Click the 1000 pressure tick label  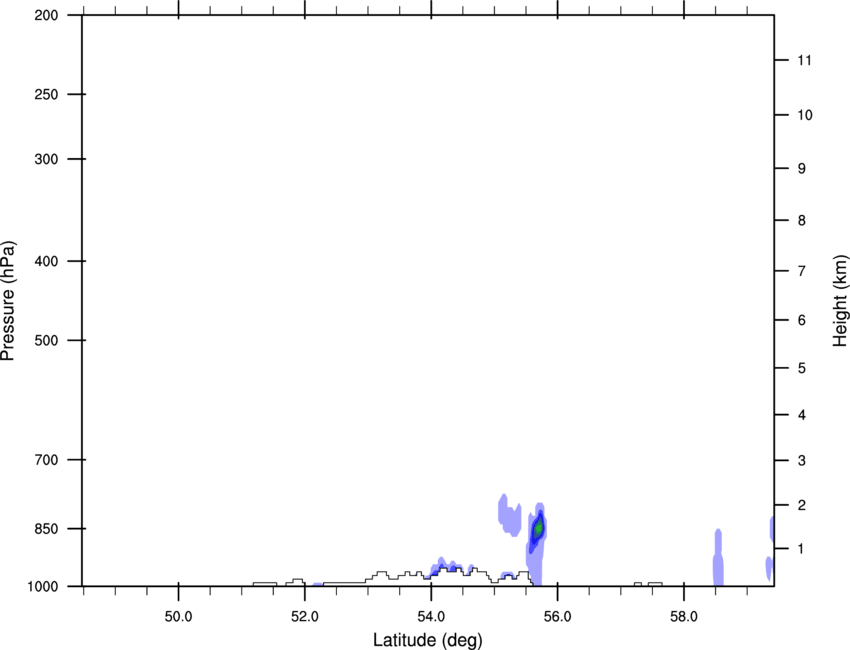(42, 587)
